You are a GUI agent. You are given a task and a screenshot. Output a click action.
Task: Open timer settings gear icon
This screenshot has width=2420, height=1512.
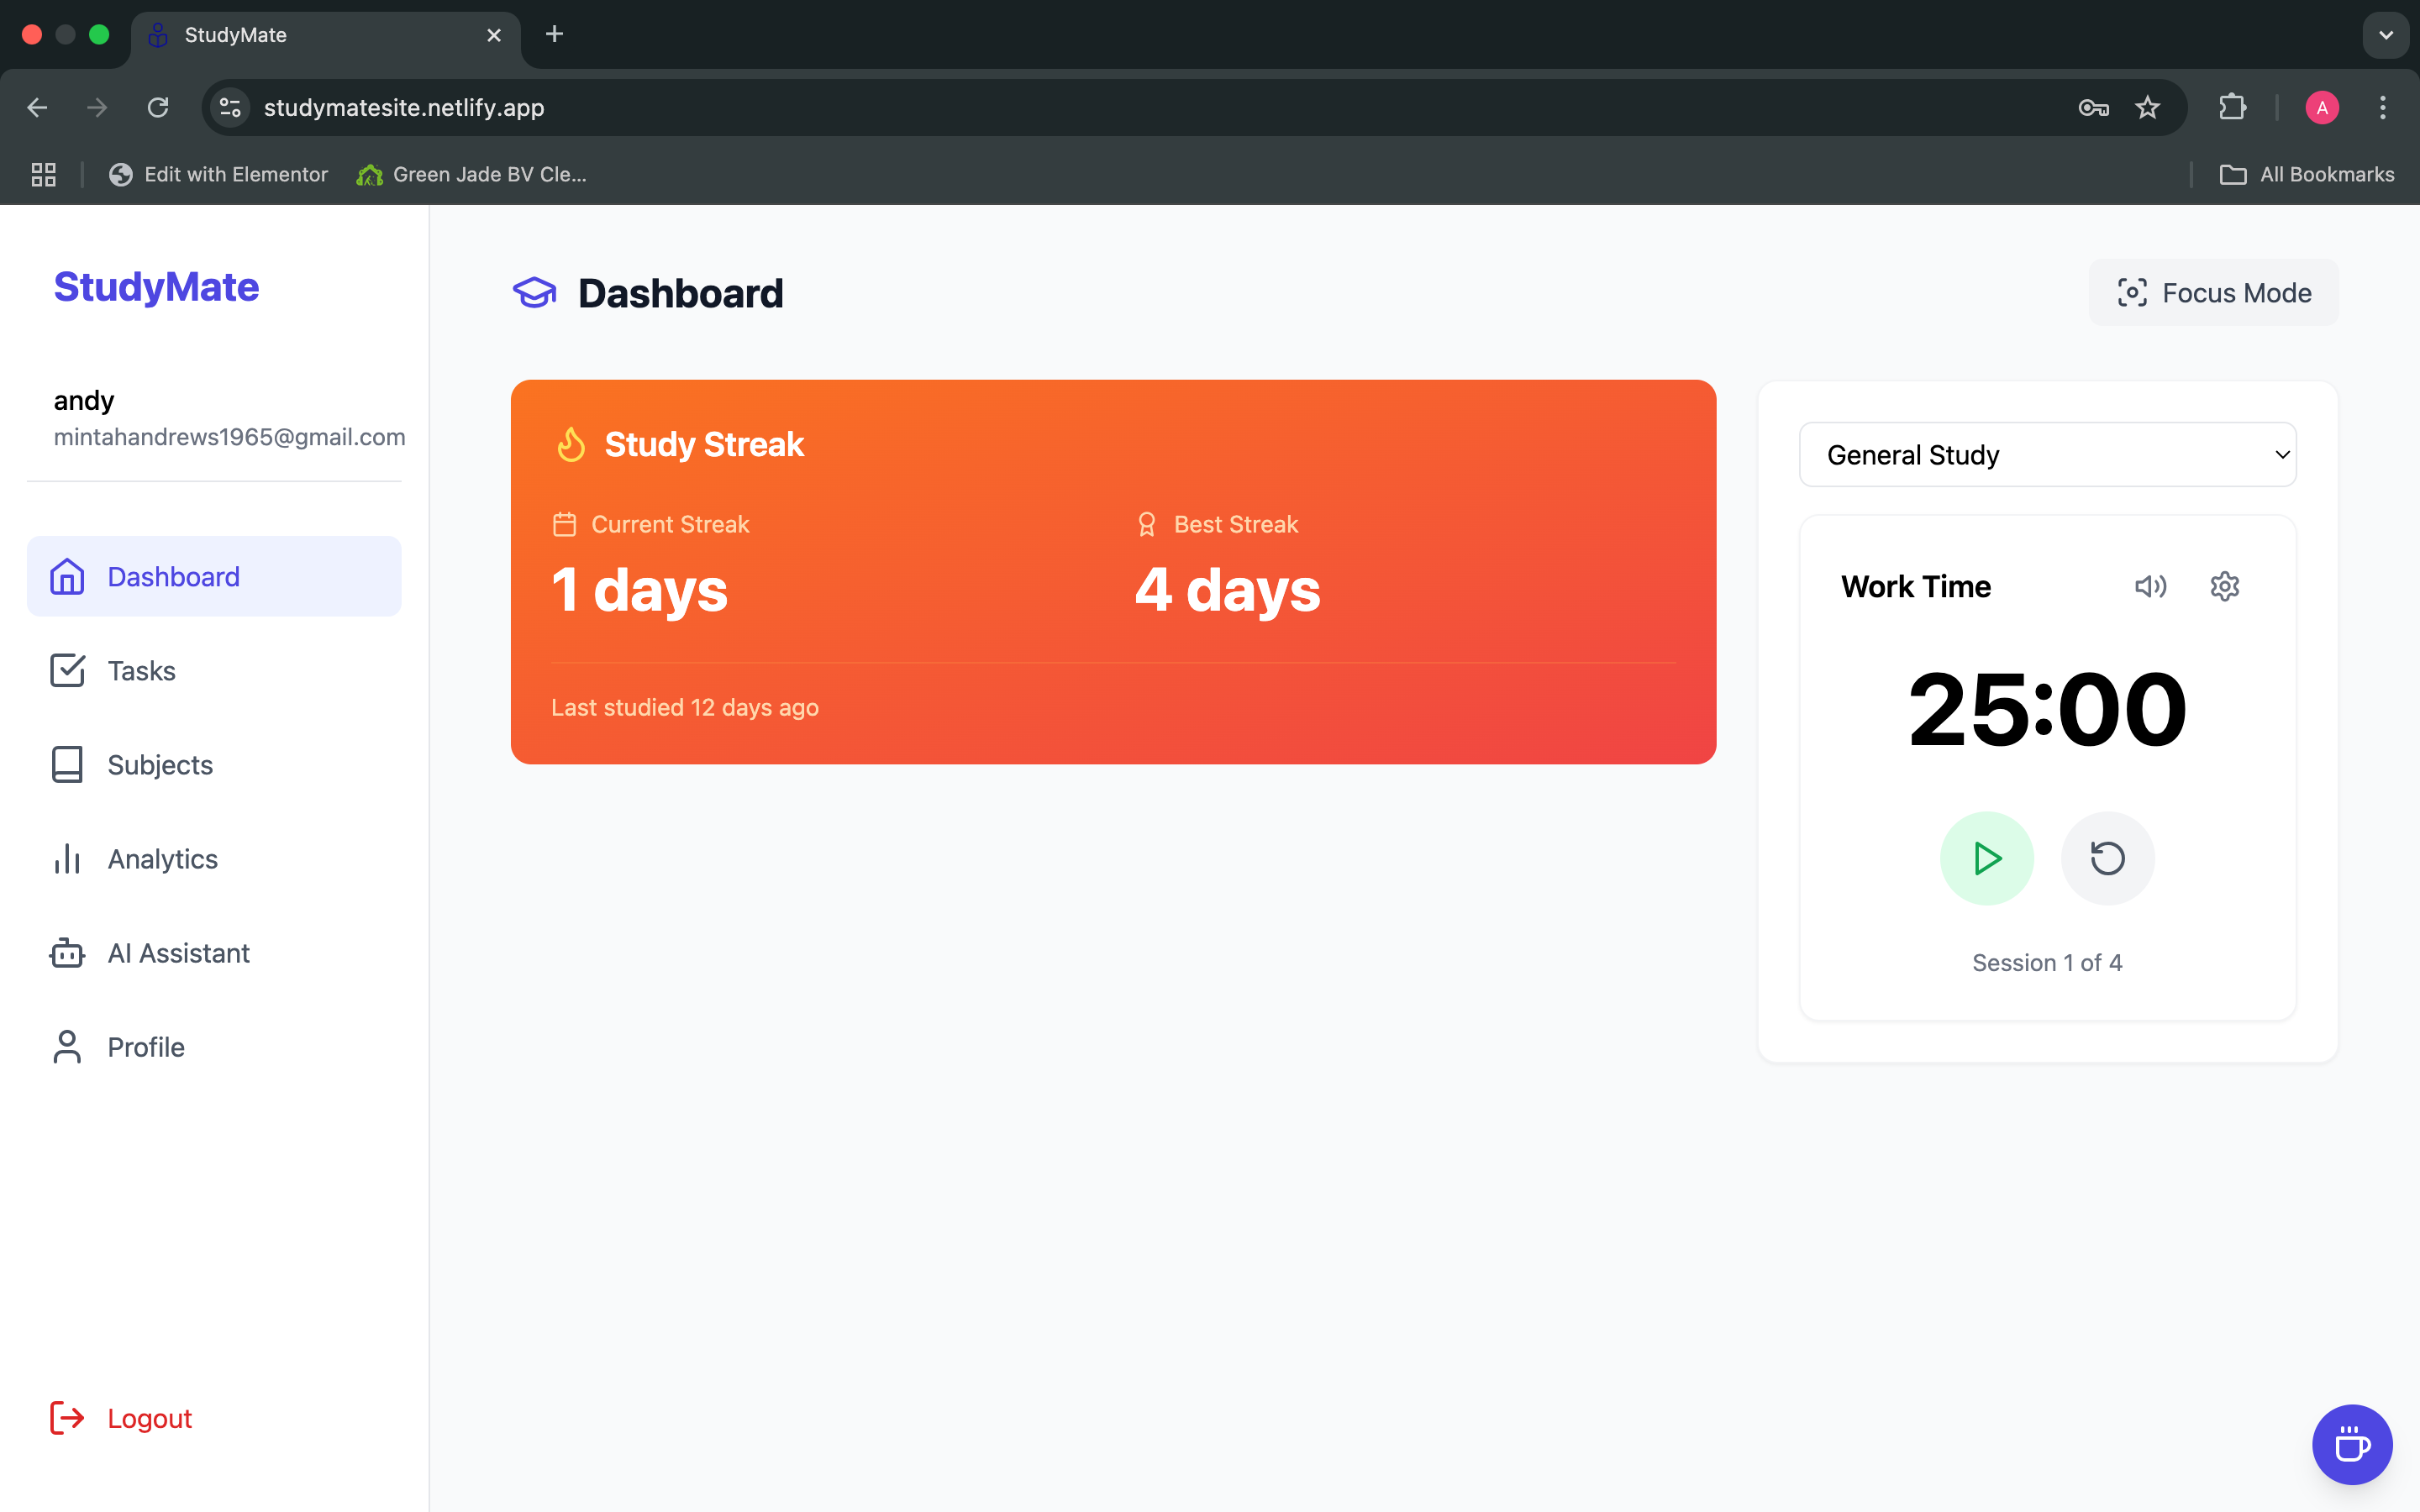(x=2224, y=586)
